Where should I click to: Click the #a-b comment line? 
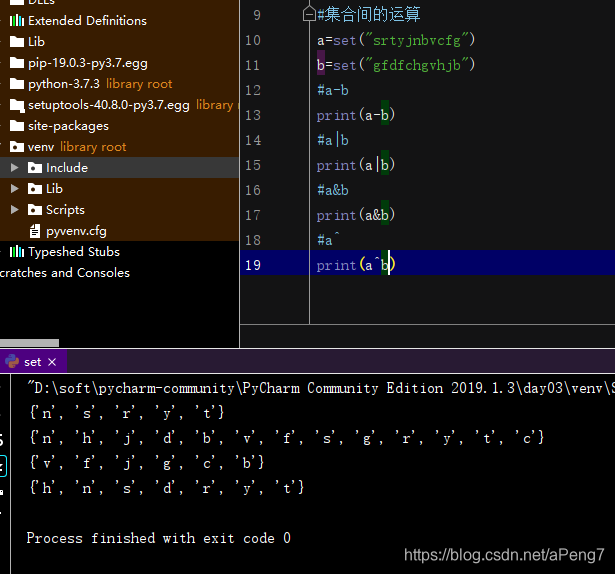click(x=333, y=91)
